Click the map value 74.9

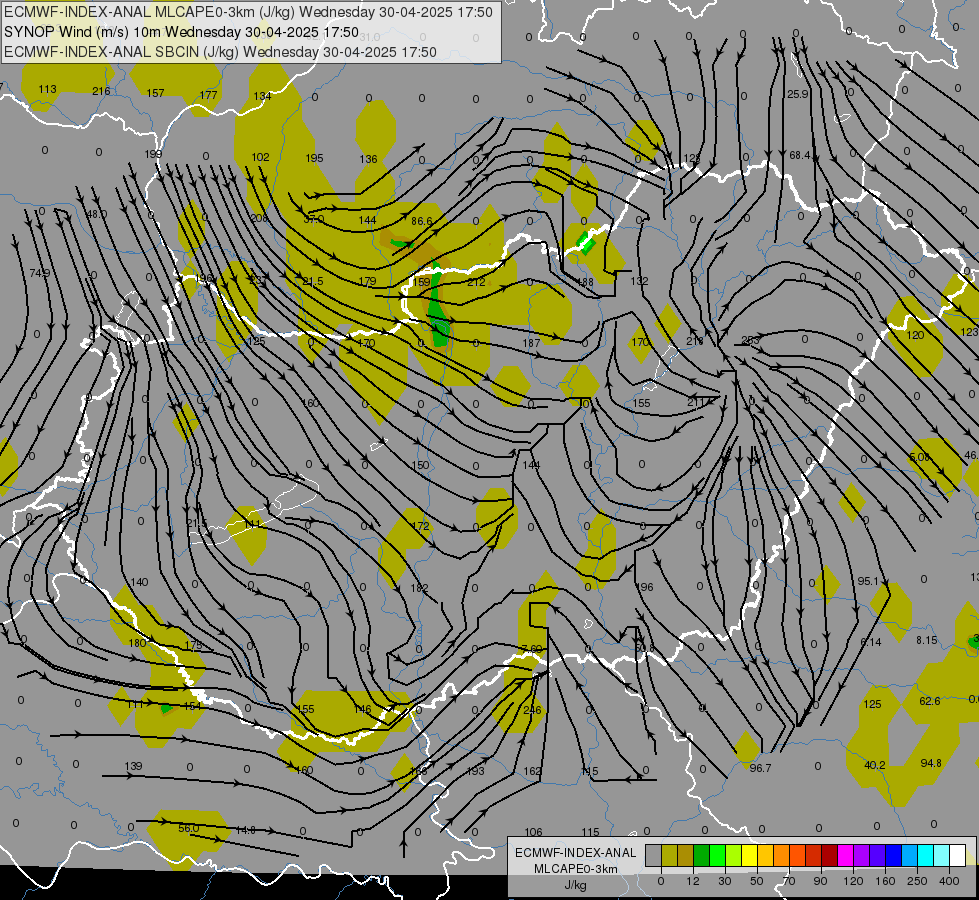(39, 273)
